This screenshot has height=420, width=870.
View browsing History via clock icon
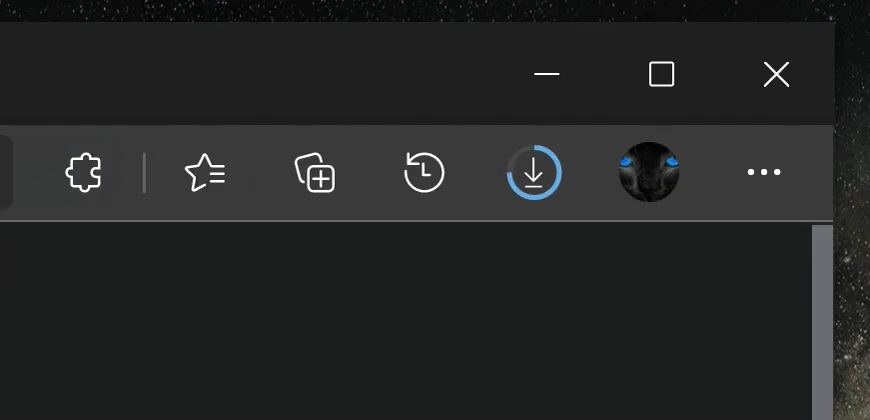coord(424,173)
